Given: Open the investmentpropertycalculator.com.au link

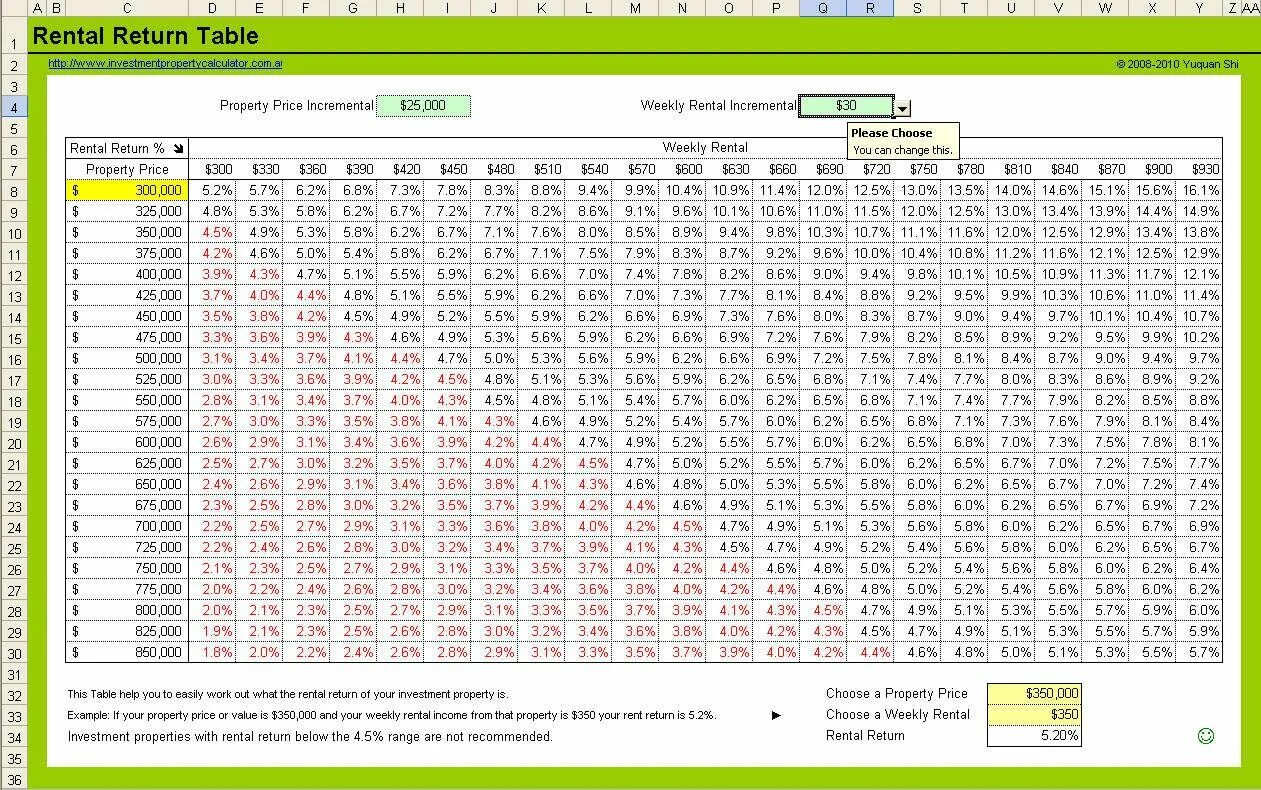Looking at the screenshot, I should pyautogui.click(x=165, y=64).
